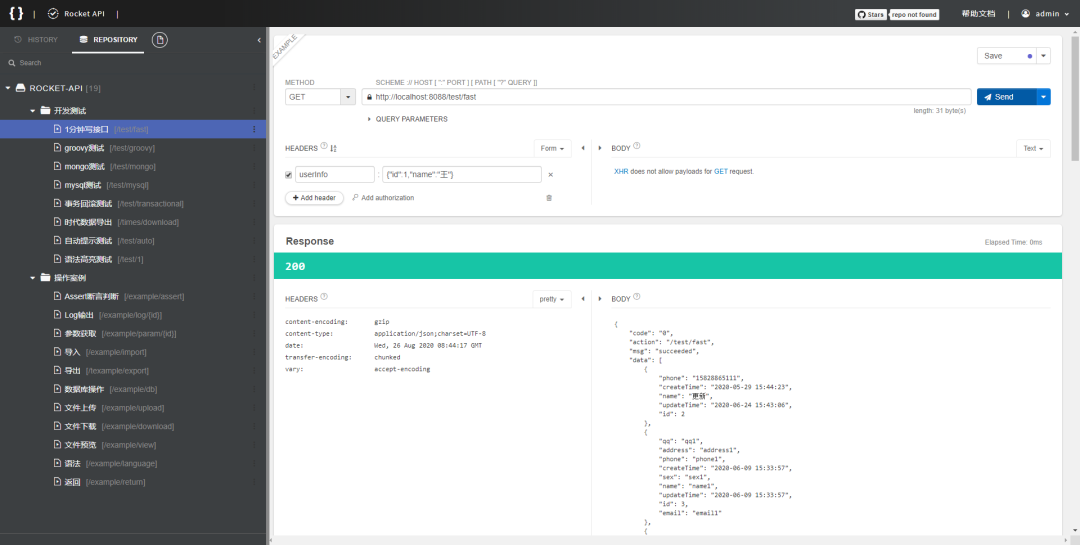Viewport: 1080px width, 545px height.
Task: Click help icon next to response BODY
Action: click(636, 297)
